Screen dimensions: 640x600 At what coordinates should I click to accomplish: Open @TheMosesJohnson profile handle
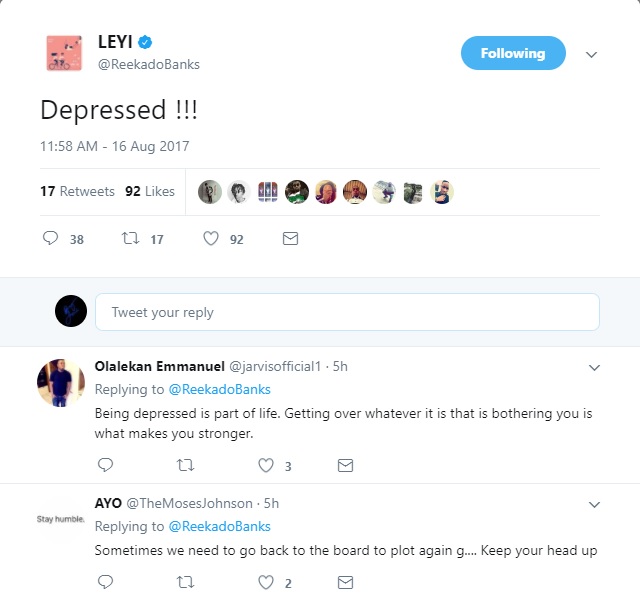click(189, 503)
